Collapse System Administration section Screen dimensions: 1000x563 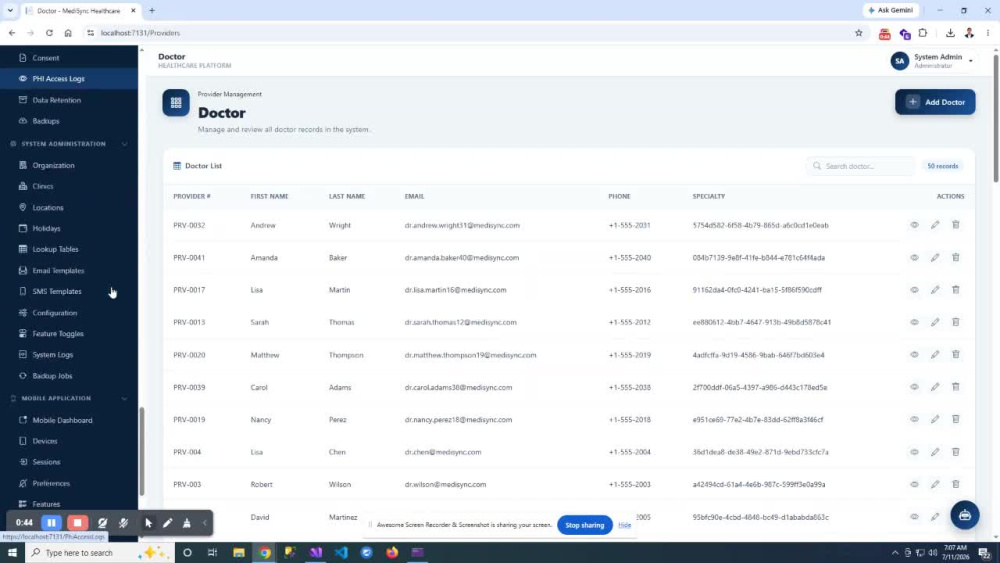point(124,144)
